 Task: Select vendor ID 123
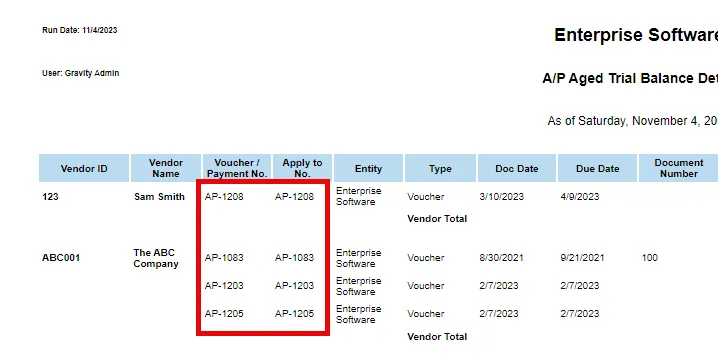[50, 196]
